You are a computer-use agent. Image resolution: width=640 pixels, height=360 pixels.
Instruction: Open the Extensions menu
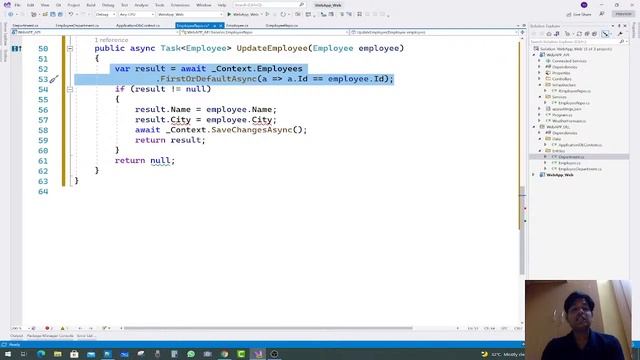[x=180, y=5]
